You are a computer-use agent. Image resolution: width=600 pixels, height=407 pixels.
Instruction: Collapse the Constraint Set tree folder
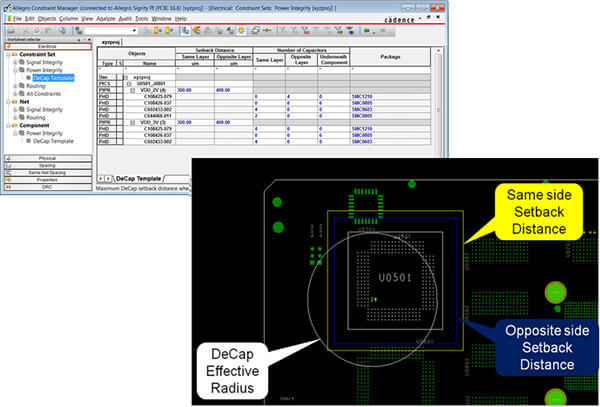[x=8, y=54]
